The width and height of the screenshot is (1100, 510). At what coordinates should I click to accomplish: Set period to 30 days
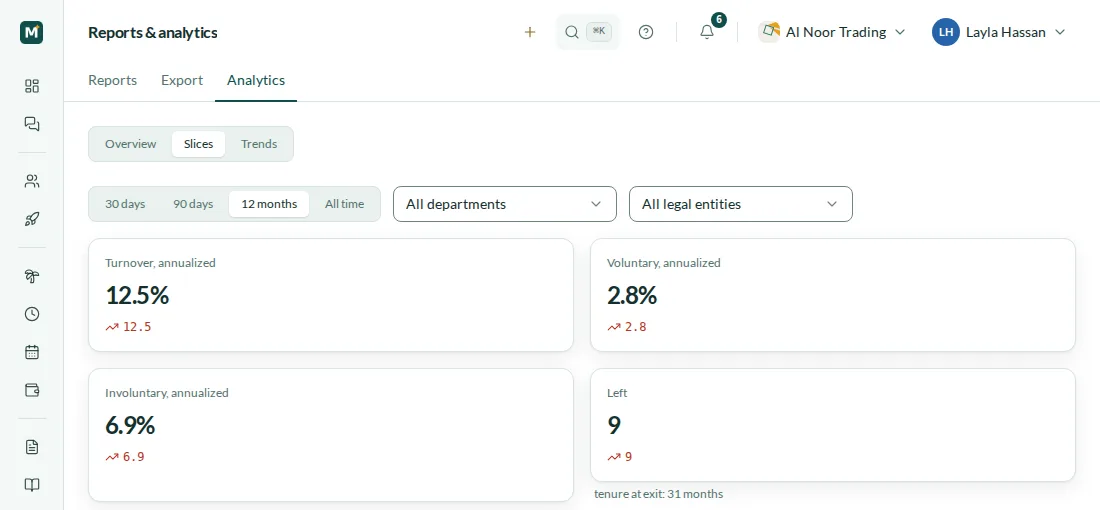[x=125, y=204]
